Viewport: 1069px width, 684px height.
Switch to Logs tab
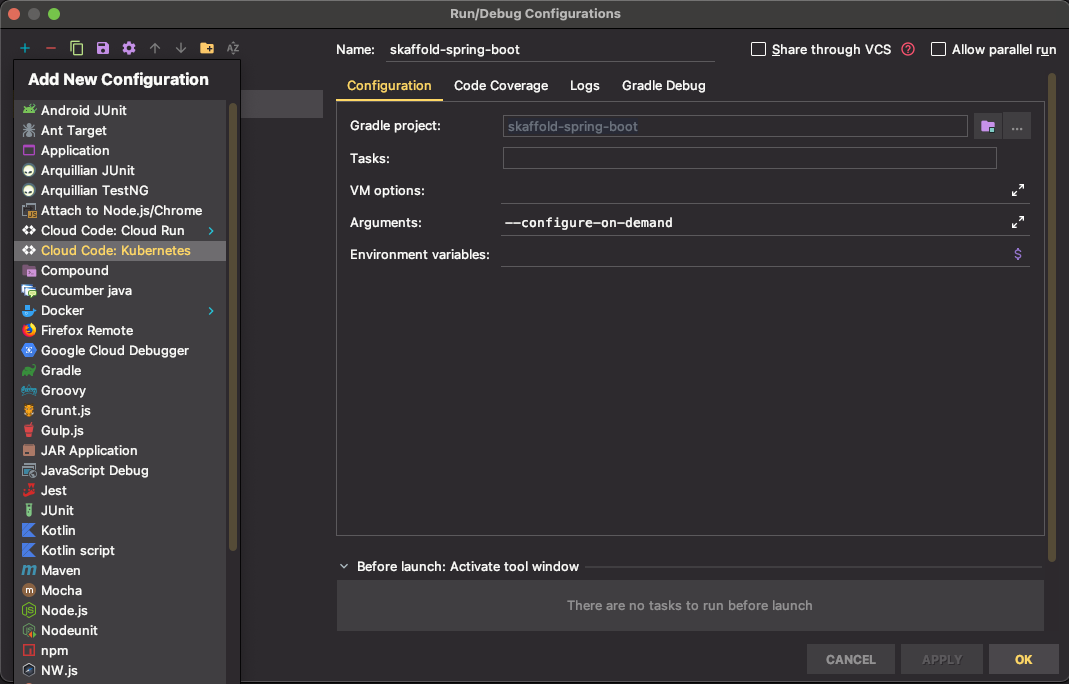tap(584, 86)
